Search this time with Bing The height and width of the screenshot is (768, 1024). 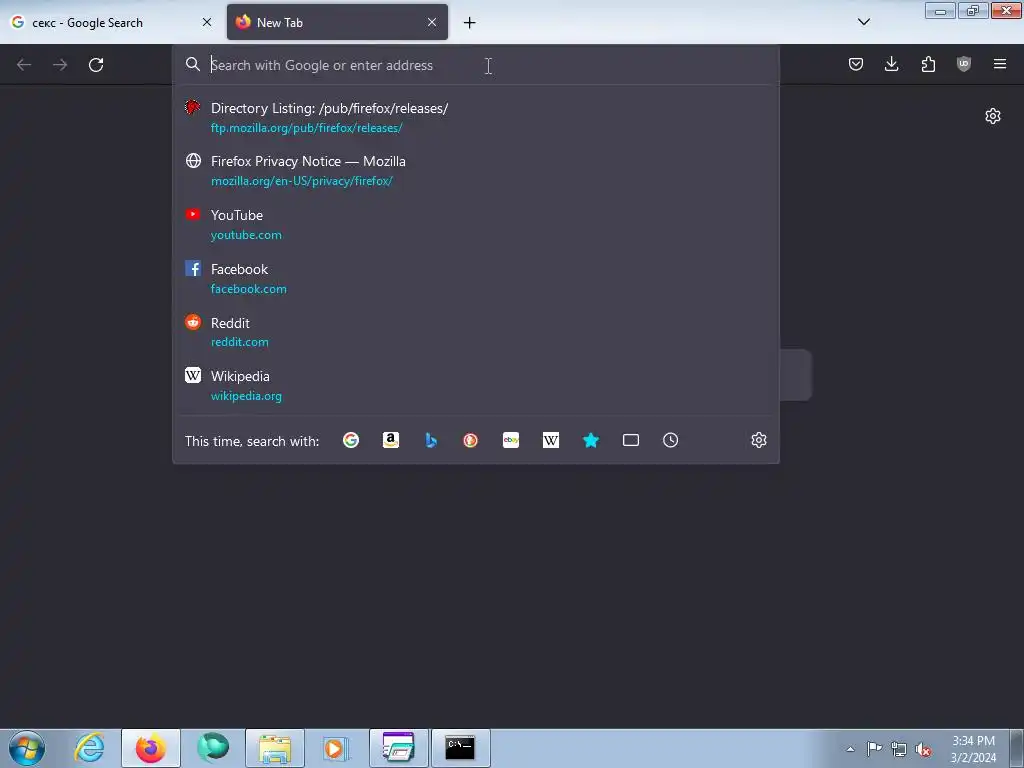coord(431,440)
